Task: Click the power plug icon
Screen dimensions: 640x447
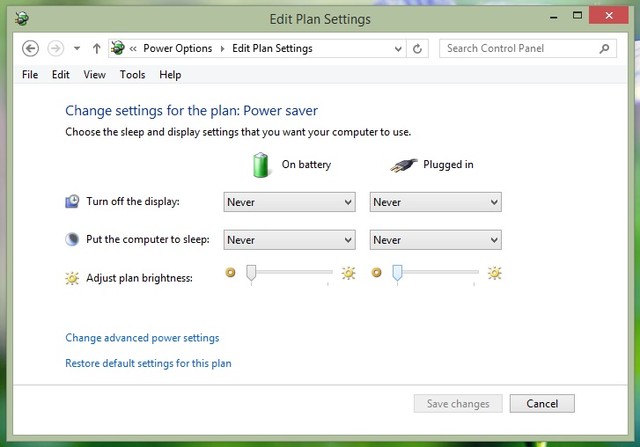Action: 404,165
